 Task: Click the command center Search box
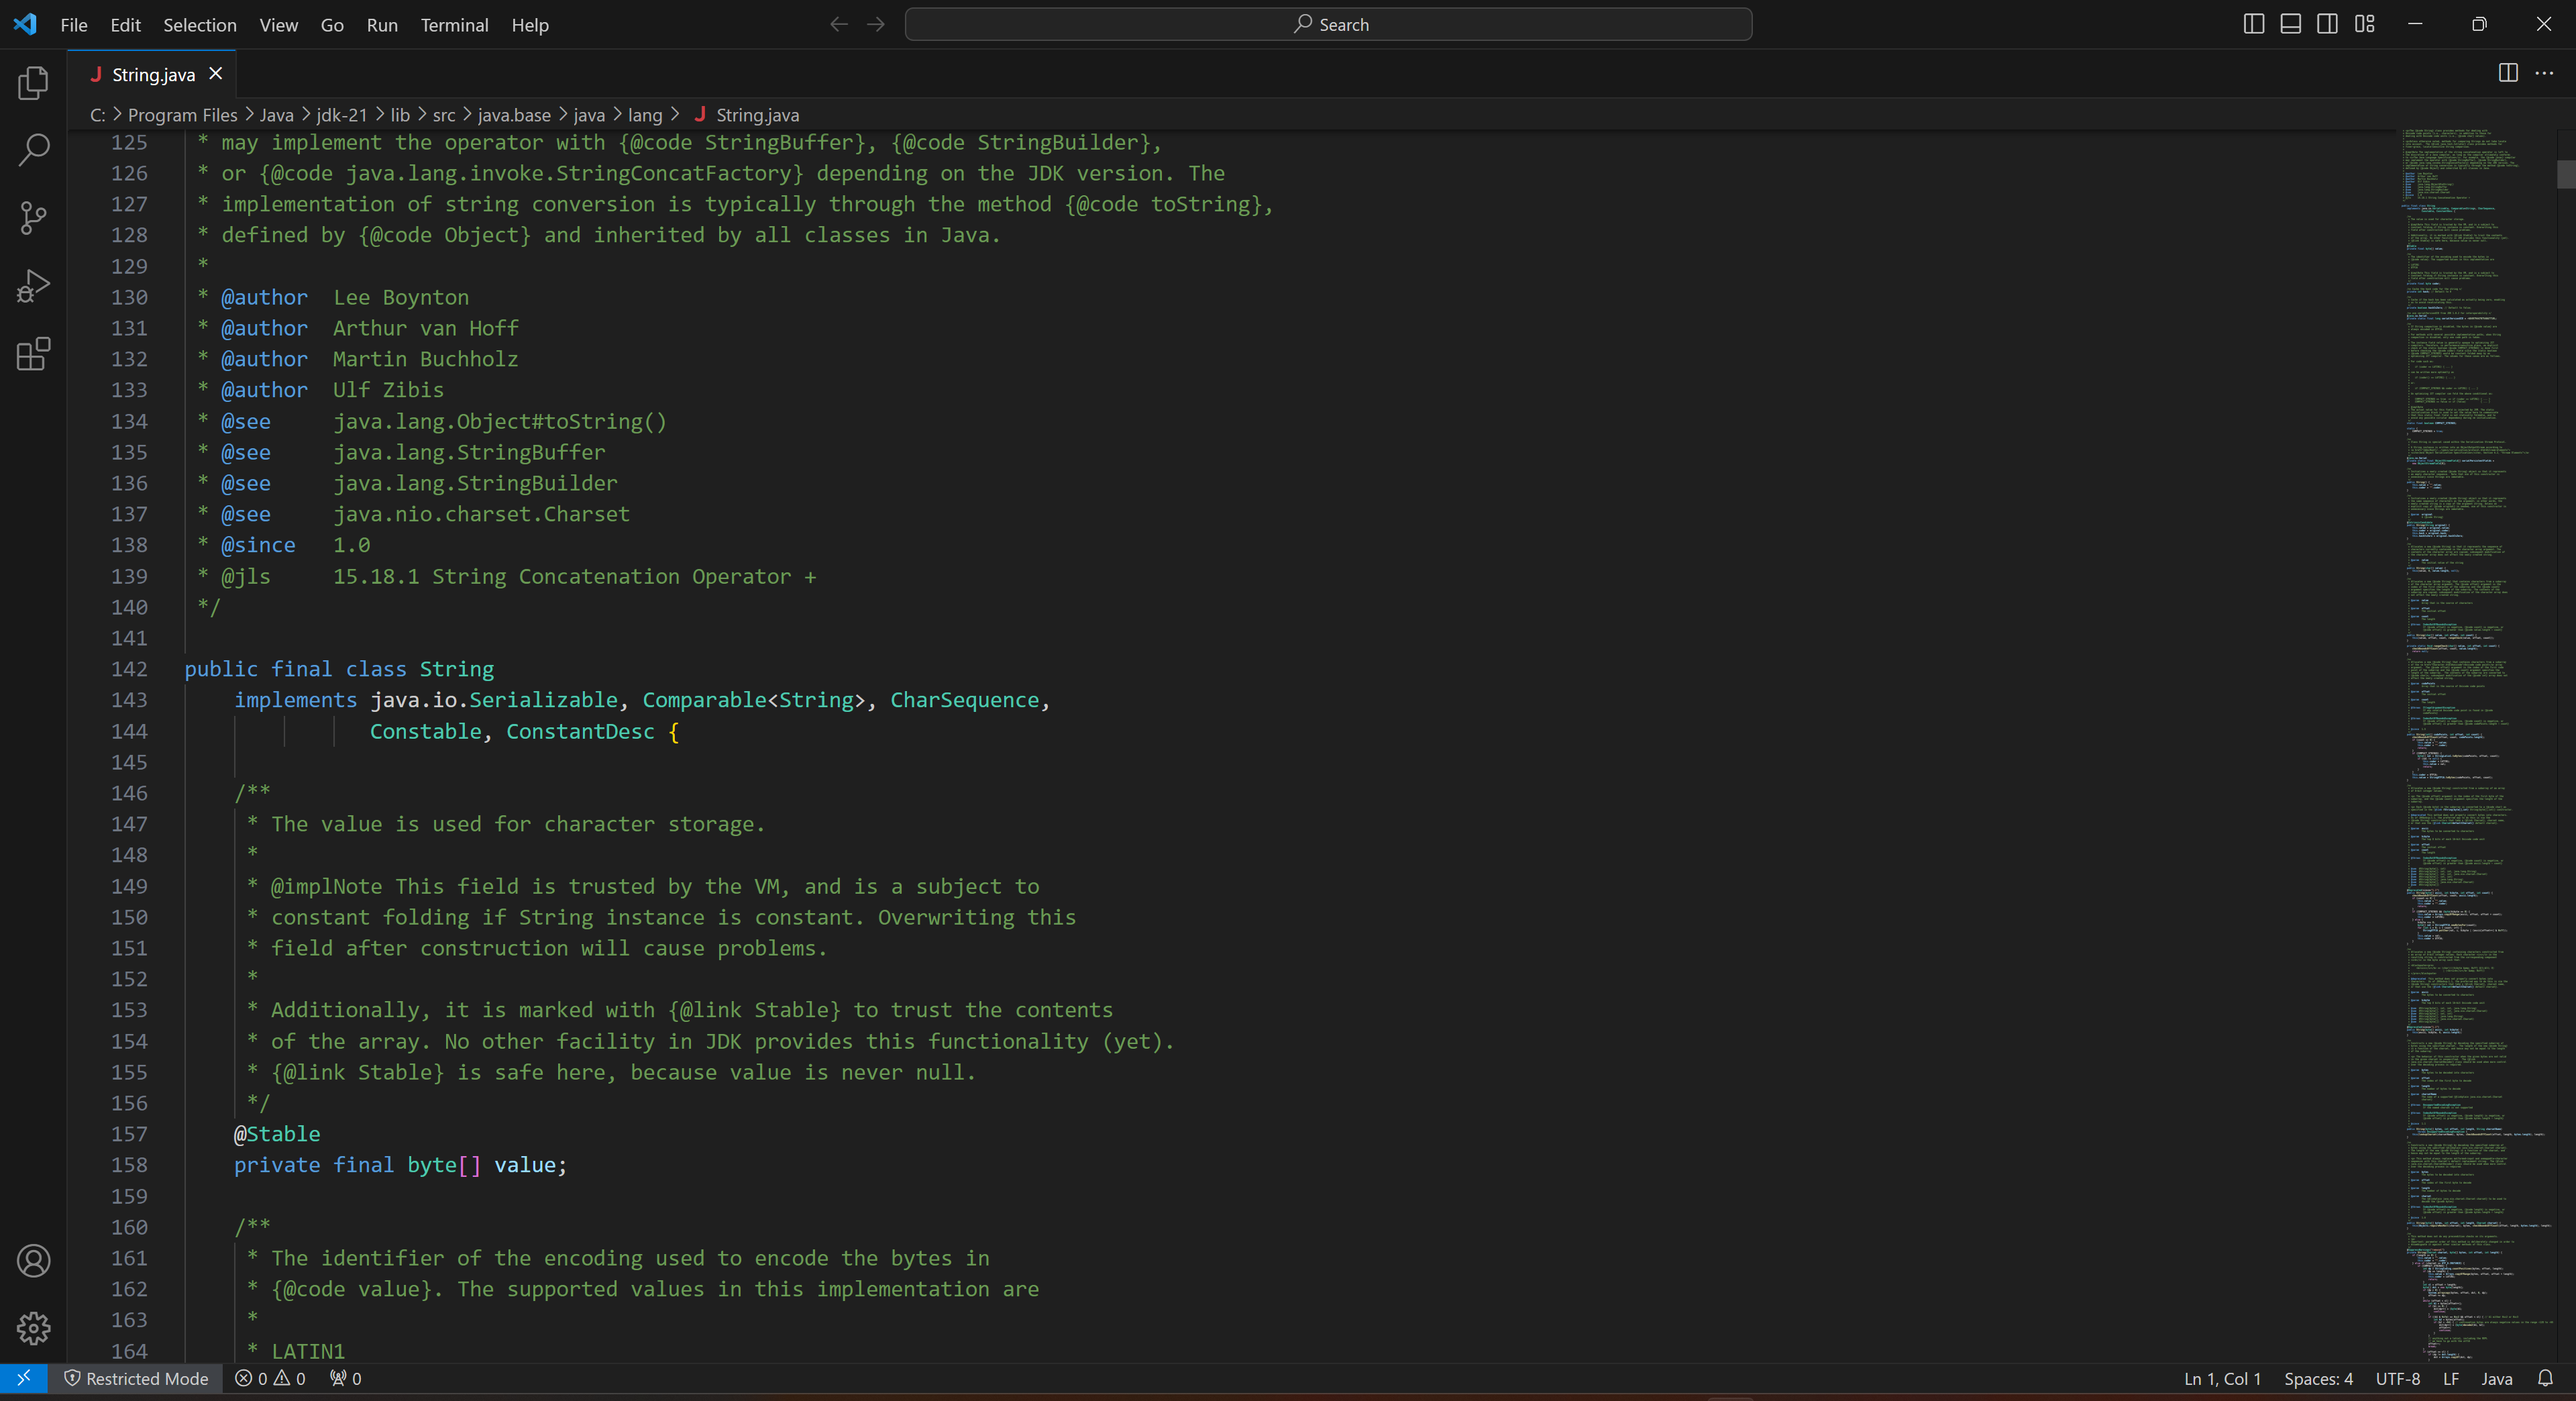click(1328, 24)
